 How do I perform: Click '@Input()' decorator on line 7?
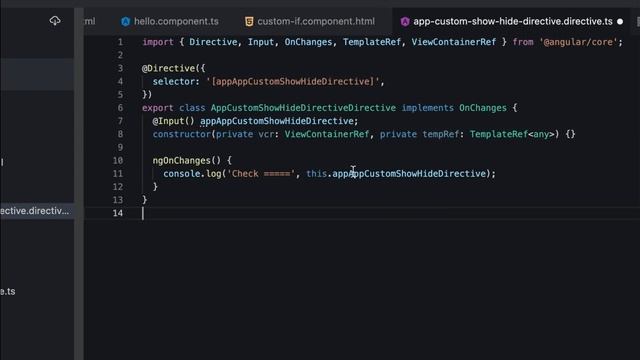point(173,121)
